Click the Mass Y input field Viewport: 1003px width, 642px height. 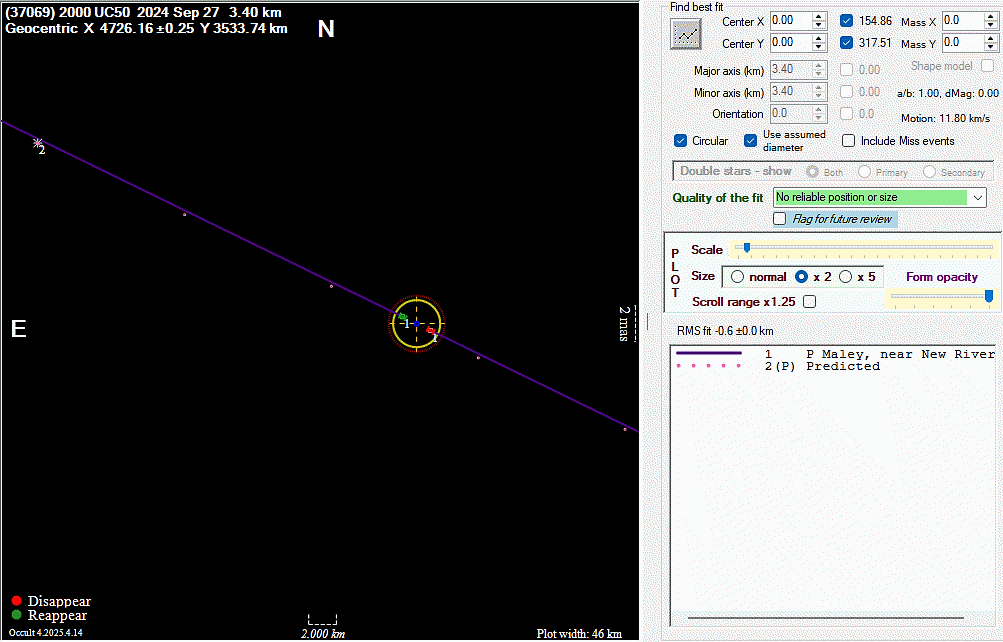(x=962, y=42)
